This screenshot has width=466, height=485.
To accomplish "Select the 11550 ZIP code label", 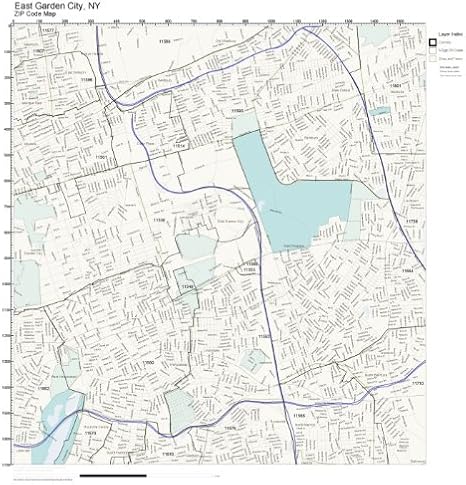I will pos(148,363).
